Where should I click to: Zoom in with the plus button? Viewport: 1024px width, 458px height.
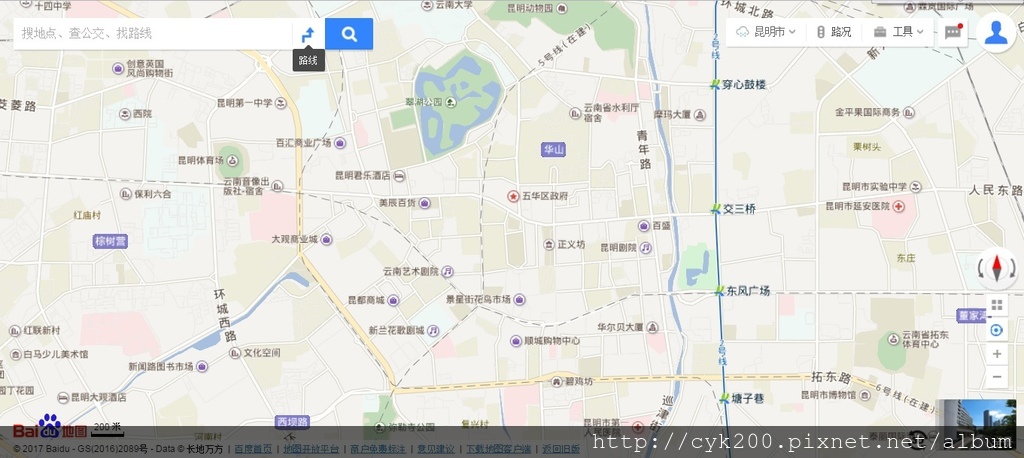point(997,354)
